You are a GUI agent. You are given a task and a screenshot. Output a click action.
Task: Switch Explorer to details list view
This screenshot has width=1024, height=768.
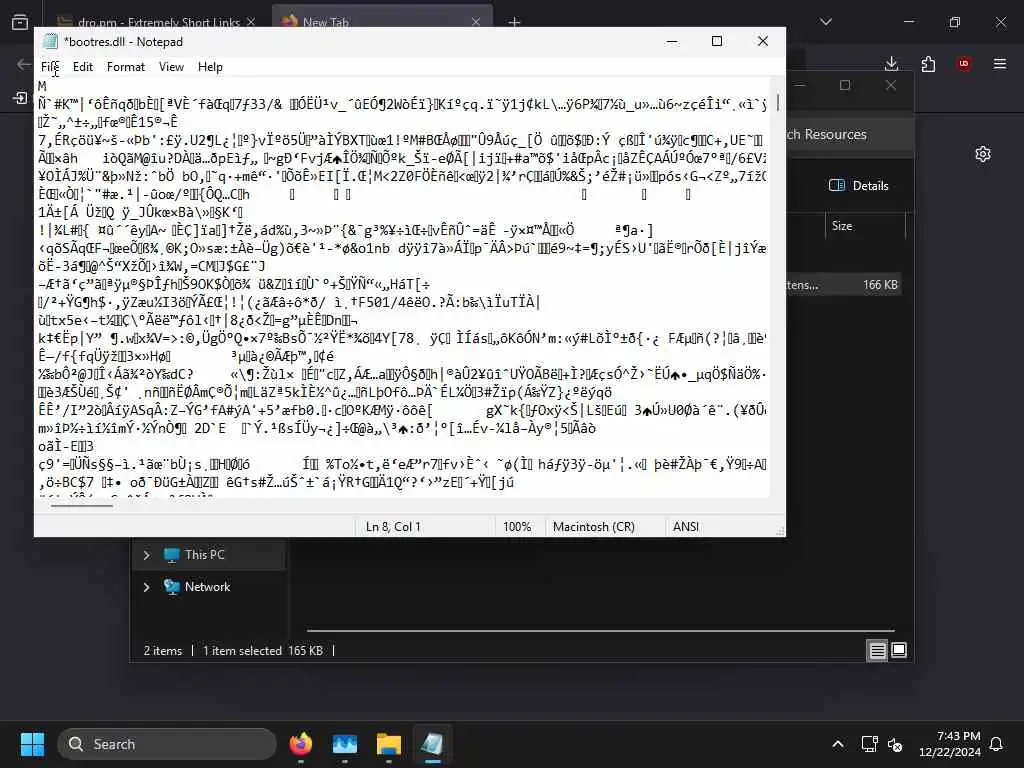[x=877, y=650]
